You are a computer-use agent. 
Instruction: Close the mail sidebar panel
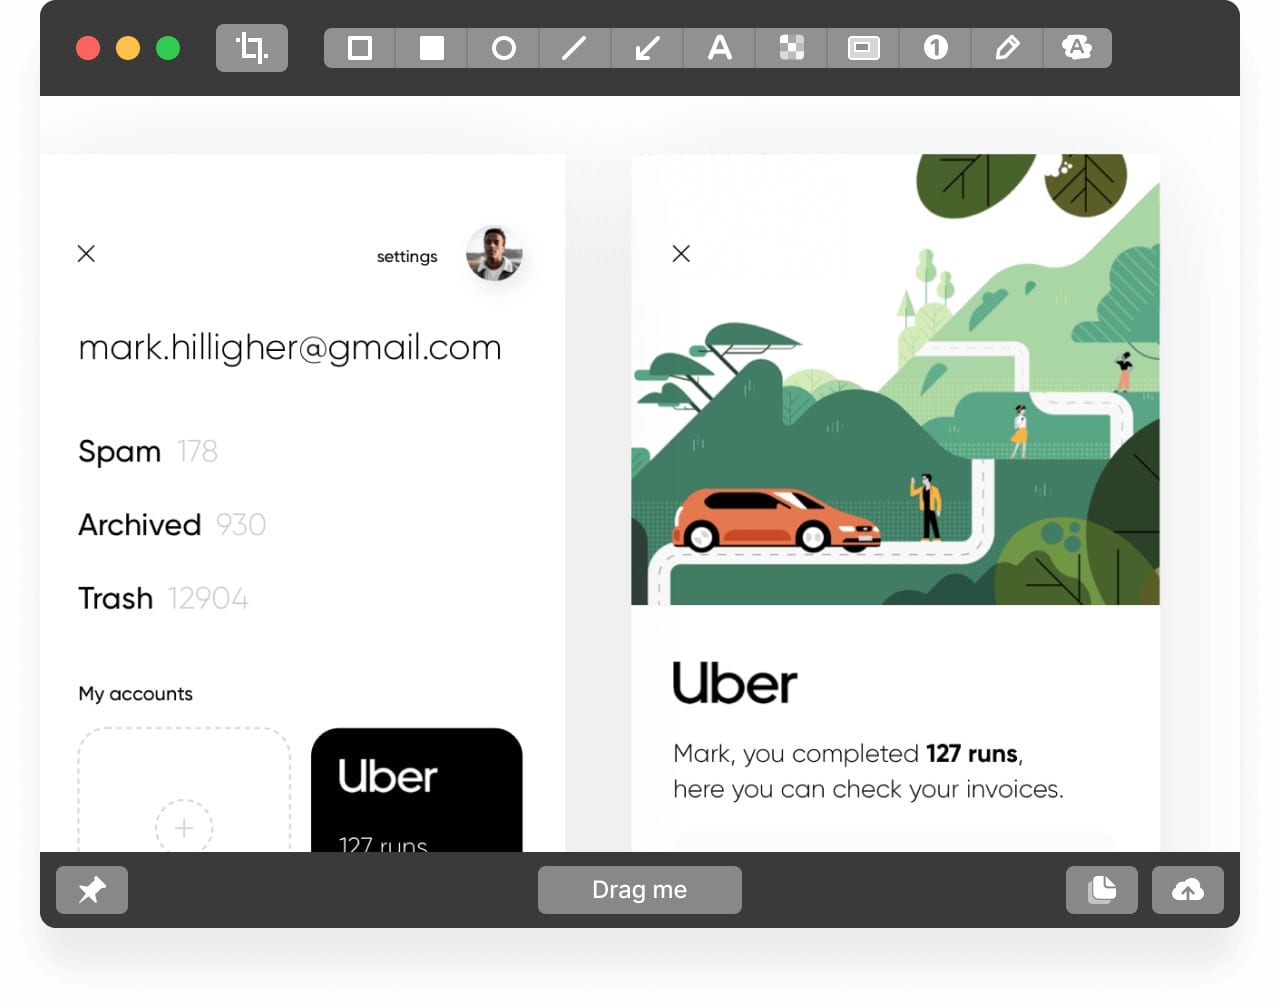(x=87, y=254)
